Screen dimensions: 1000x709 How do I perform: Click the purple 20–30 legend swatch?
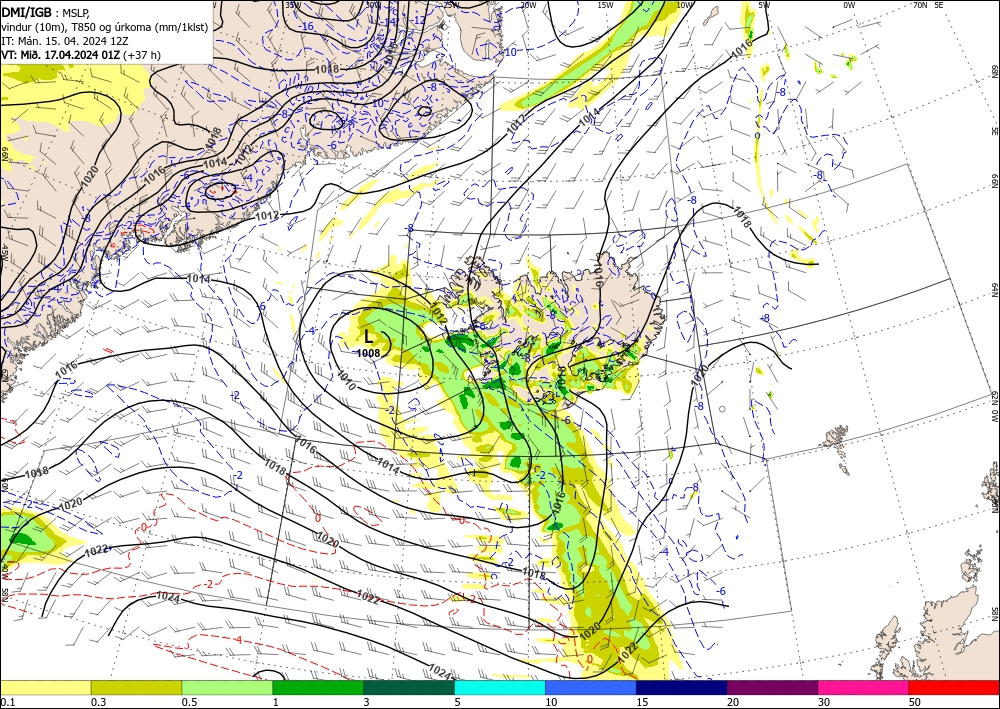[772, 687]
